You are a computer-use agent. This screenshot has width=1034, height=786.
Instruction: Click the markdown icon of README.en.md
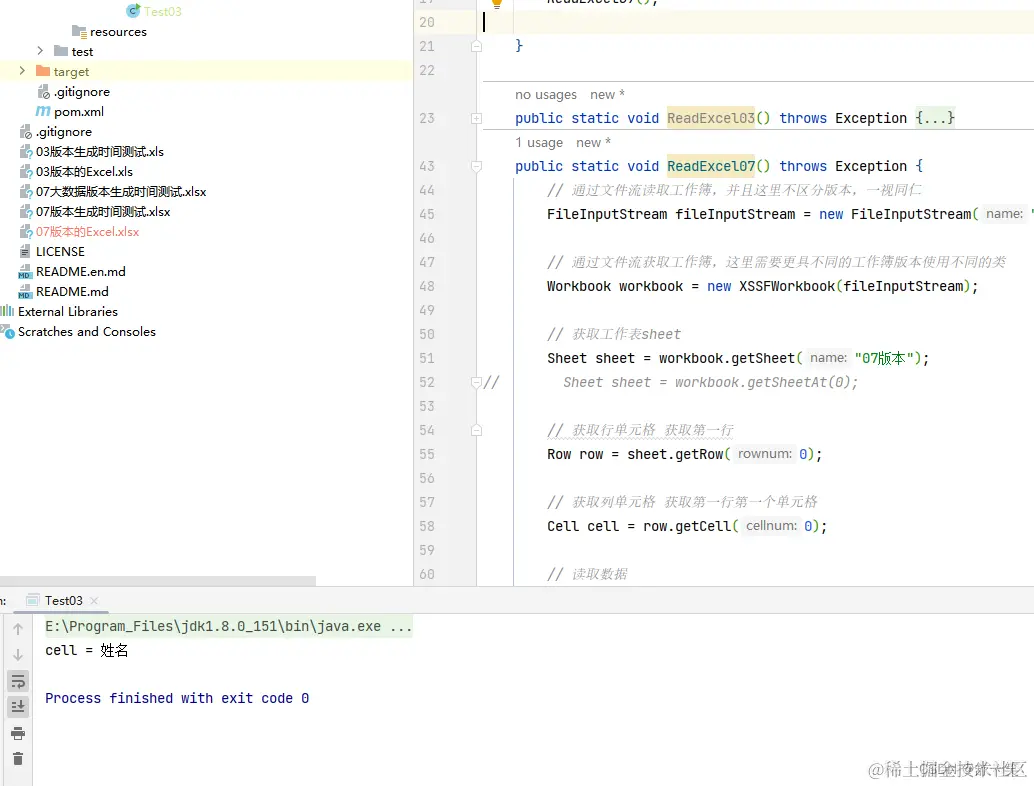click(25, 272)
